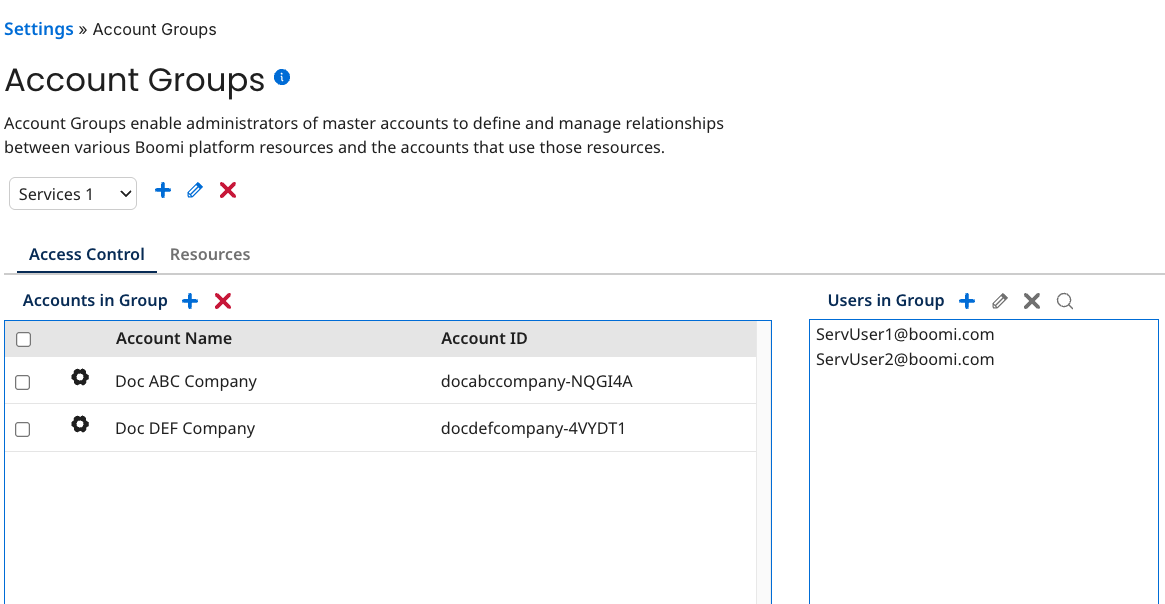Image resolution: width=1165 pixels, height=604 pixels.
Task: Edit the Services 1 group using the pencil icon
Action: (x=194, y=190)
